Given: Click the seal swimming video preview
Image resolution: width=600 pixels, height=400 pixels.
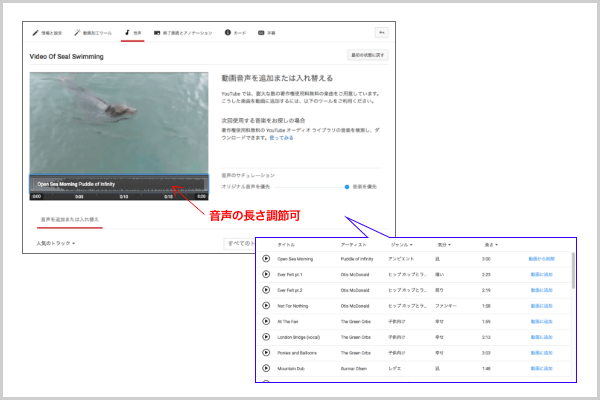Looking at the screenshot, I should pos(119,123).
